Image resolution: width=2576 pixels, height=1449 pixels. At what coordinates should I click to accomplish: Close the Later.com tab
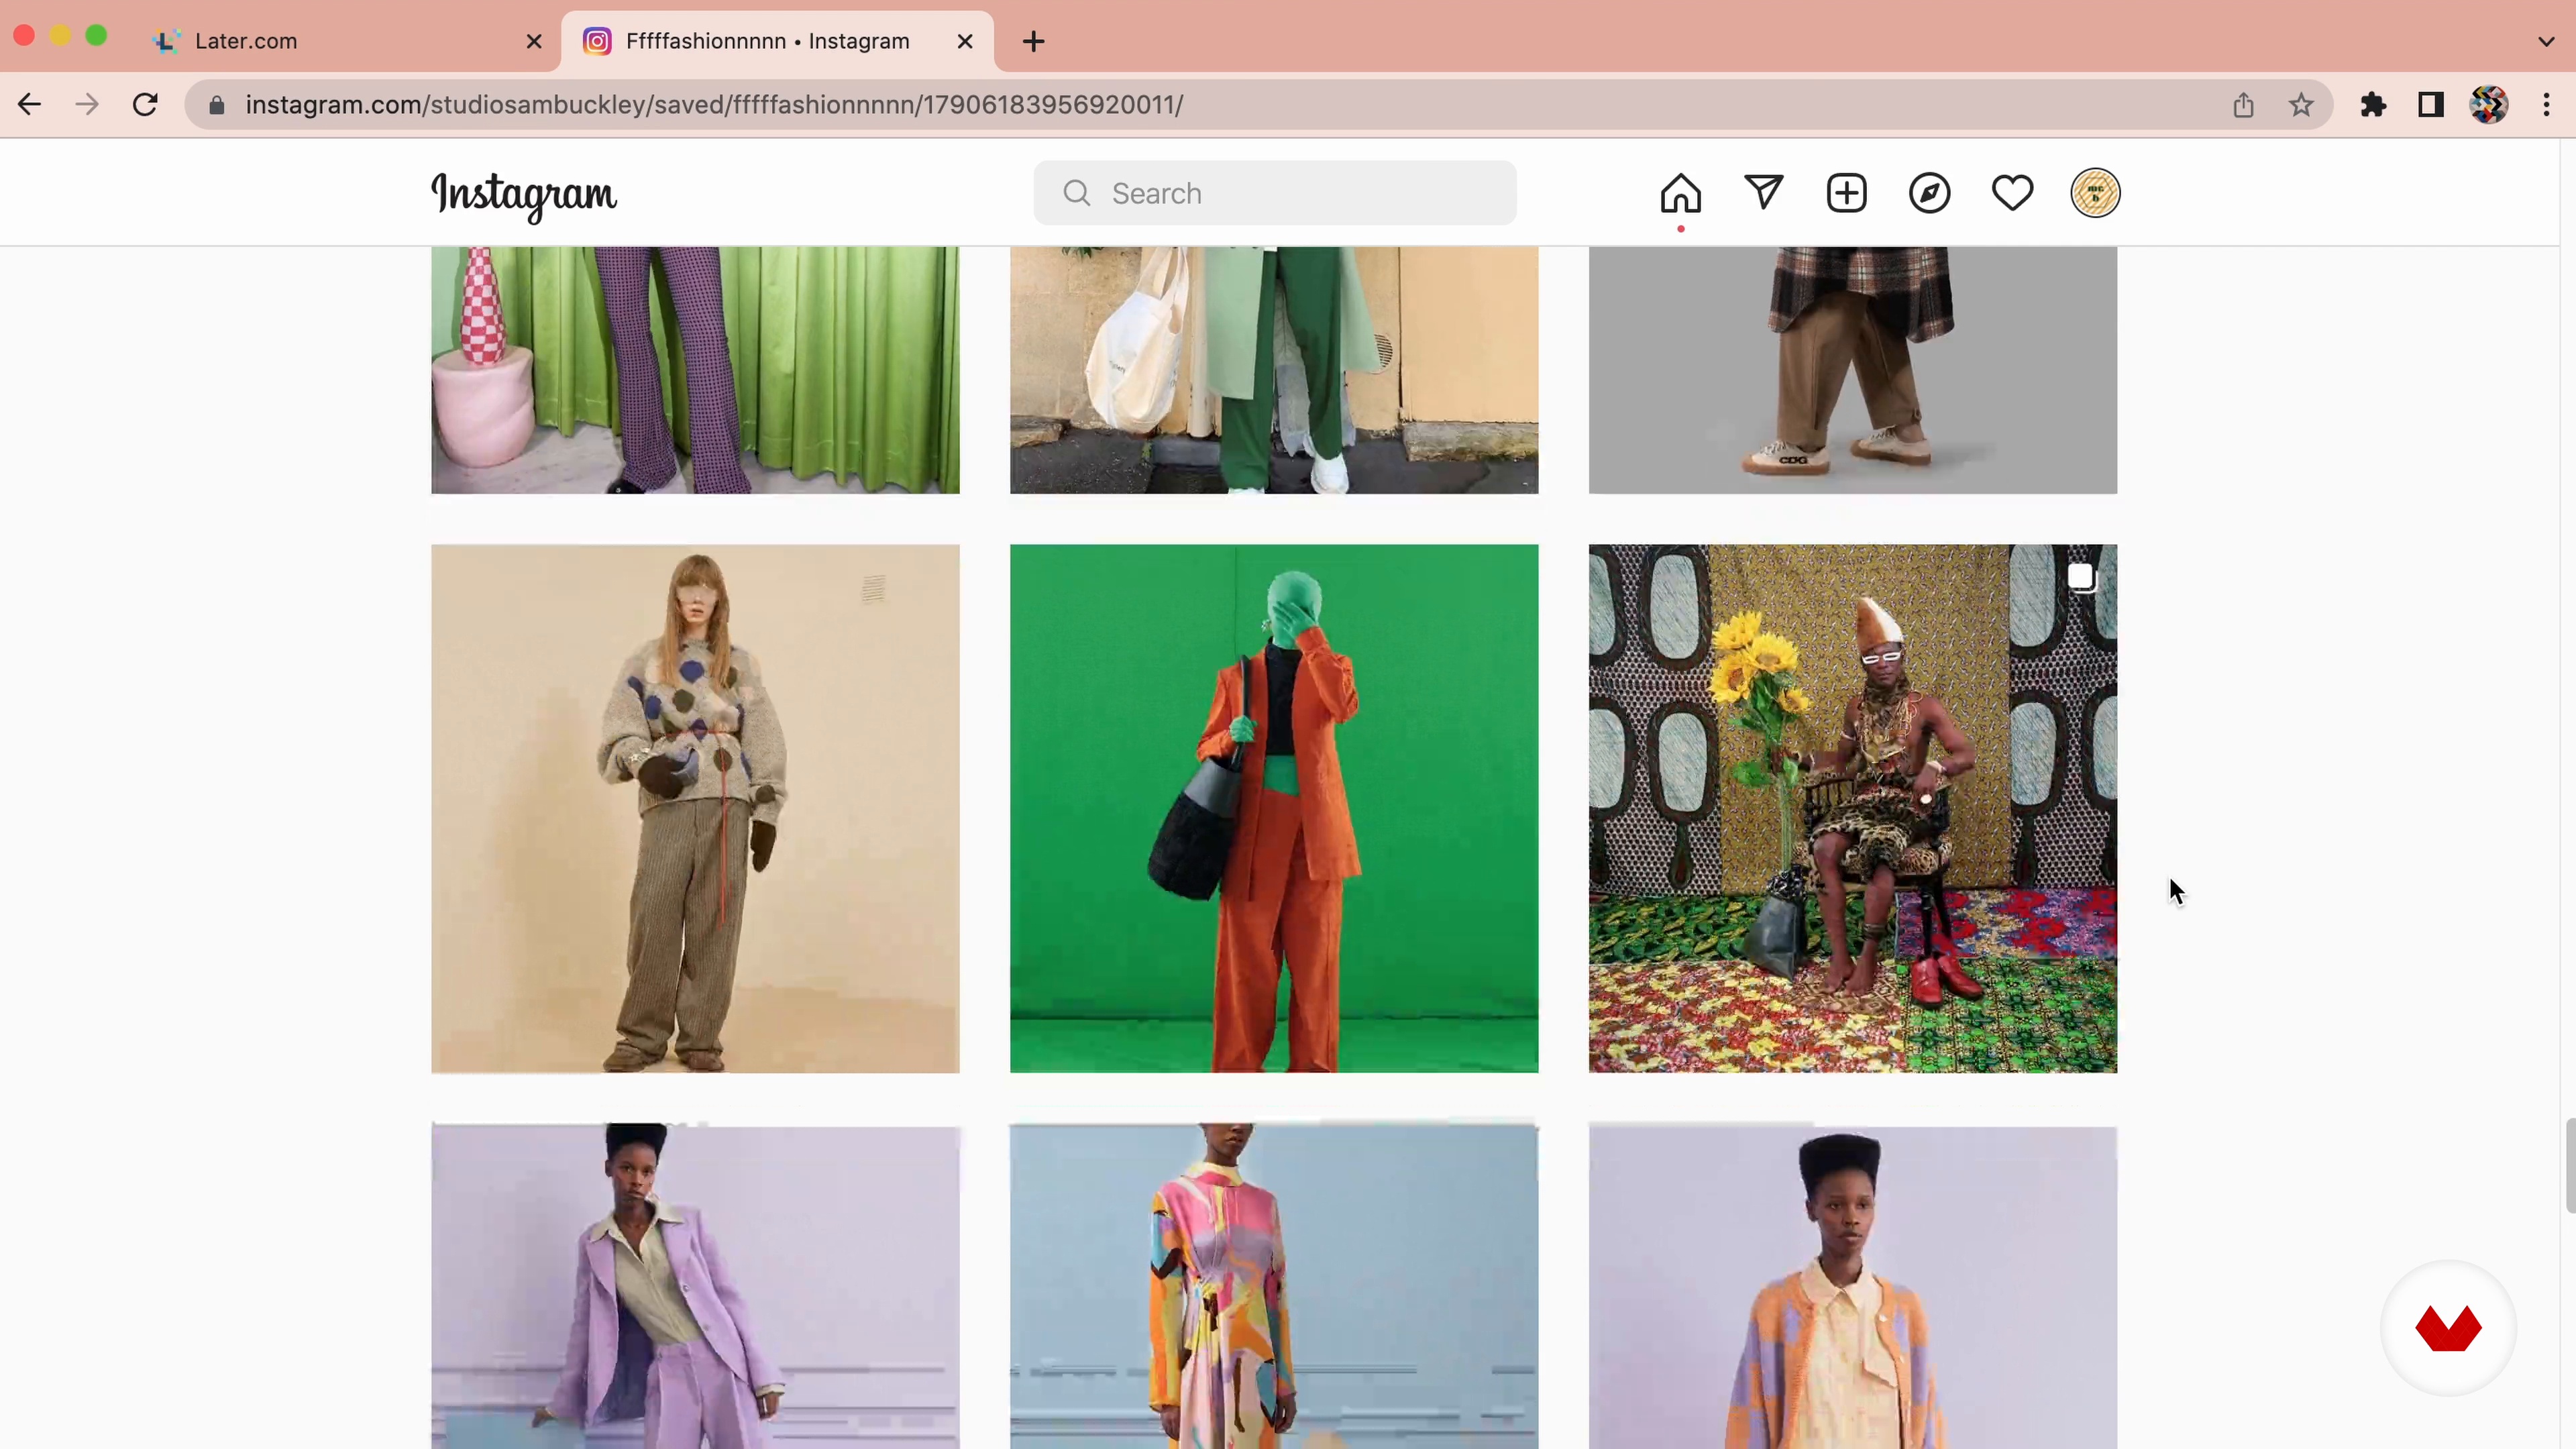pos(534,41)
